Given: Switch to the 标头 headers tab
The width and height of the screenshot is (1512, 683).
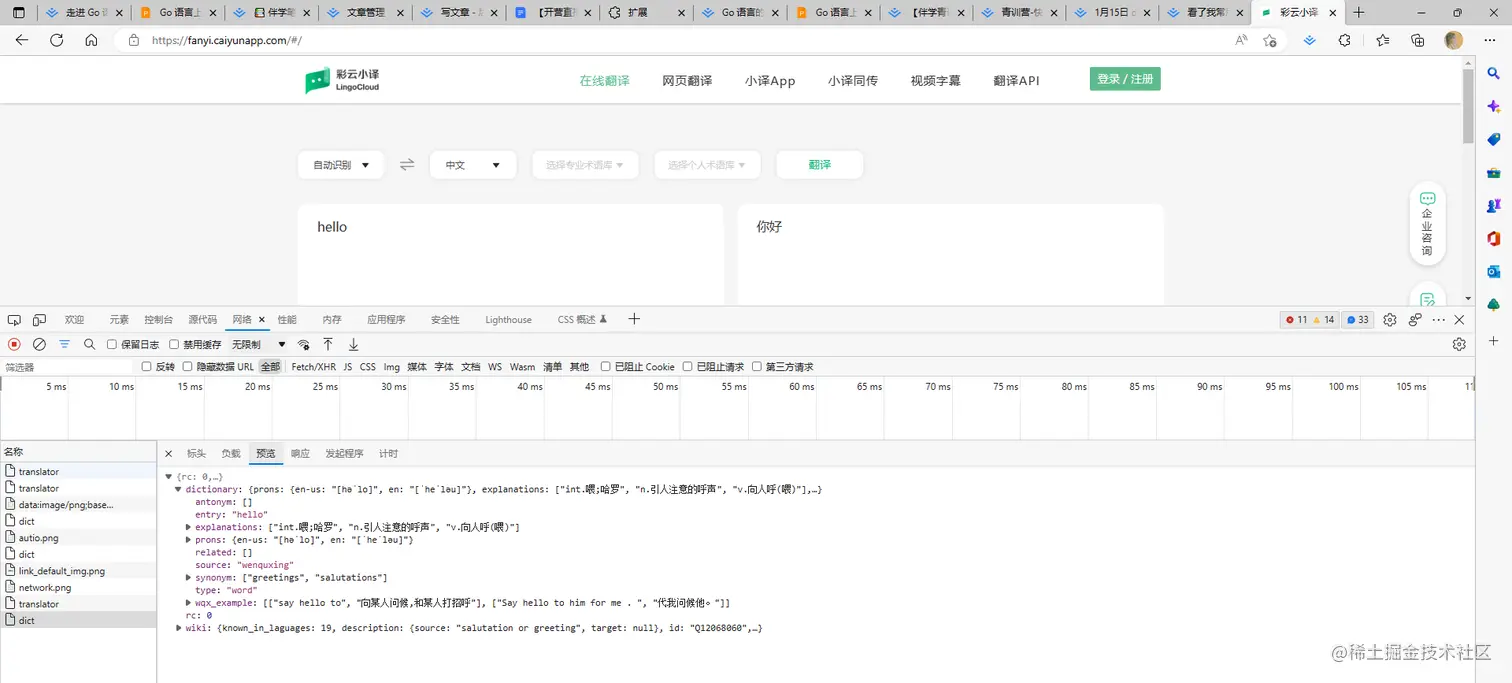Looking at the screenshot, I should click(196, 453).
